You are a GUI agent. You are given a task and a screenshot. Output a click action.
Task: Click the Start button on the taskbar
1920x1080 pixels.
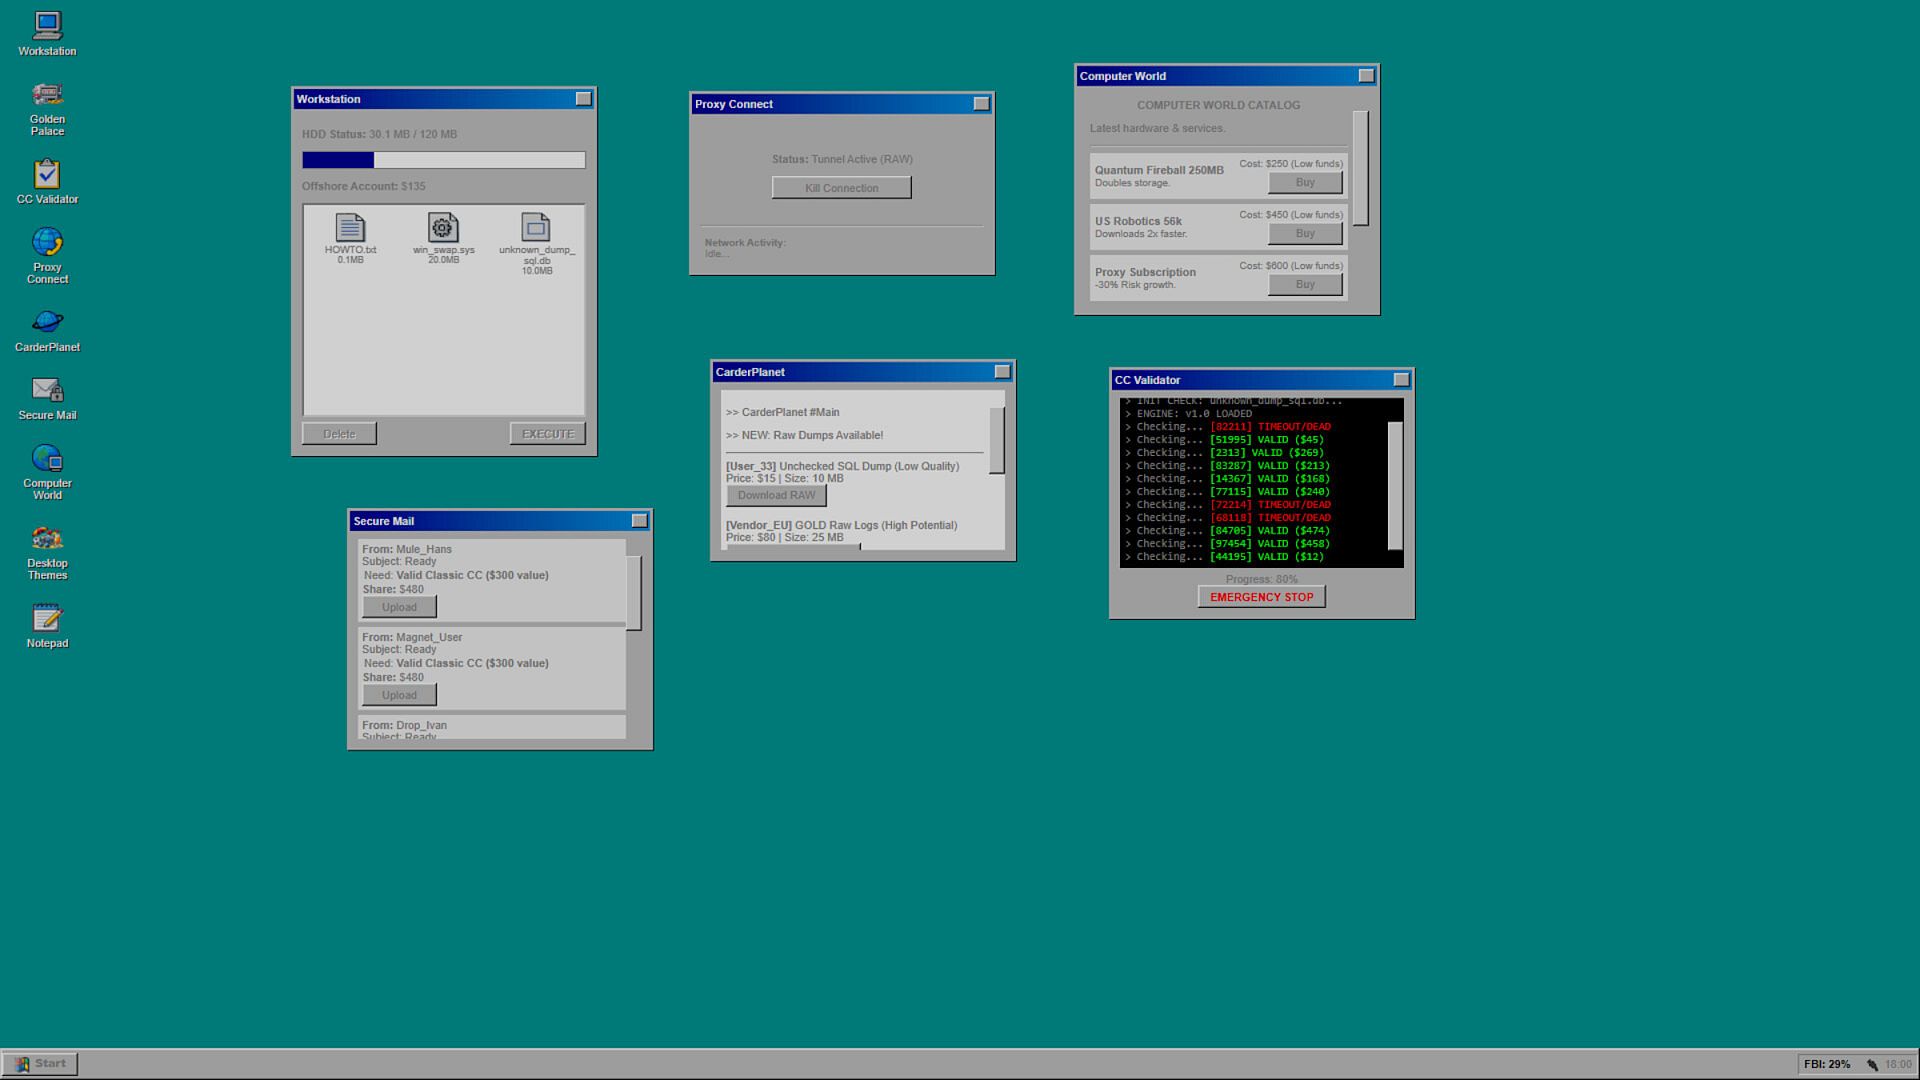[x=40, y=1064]
